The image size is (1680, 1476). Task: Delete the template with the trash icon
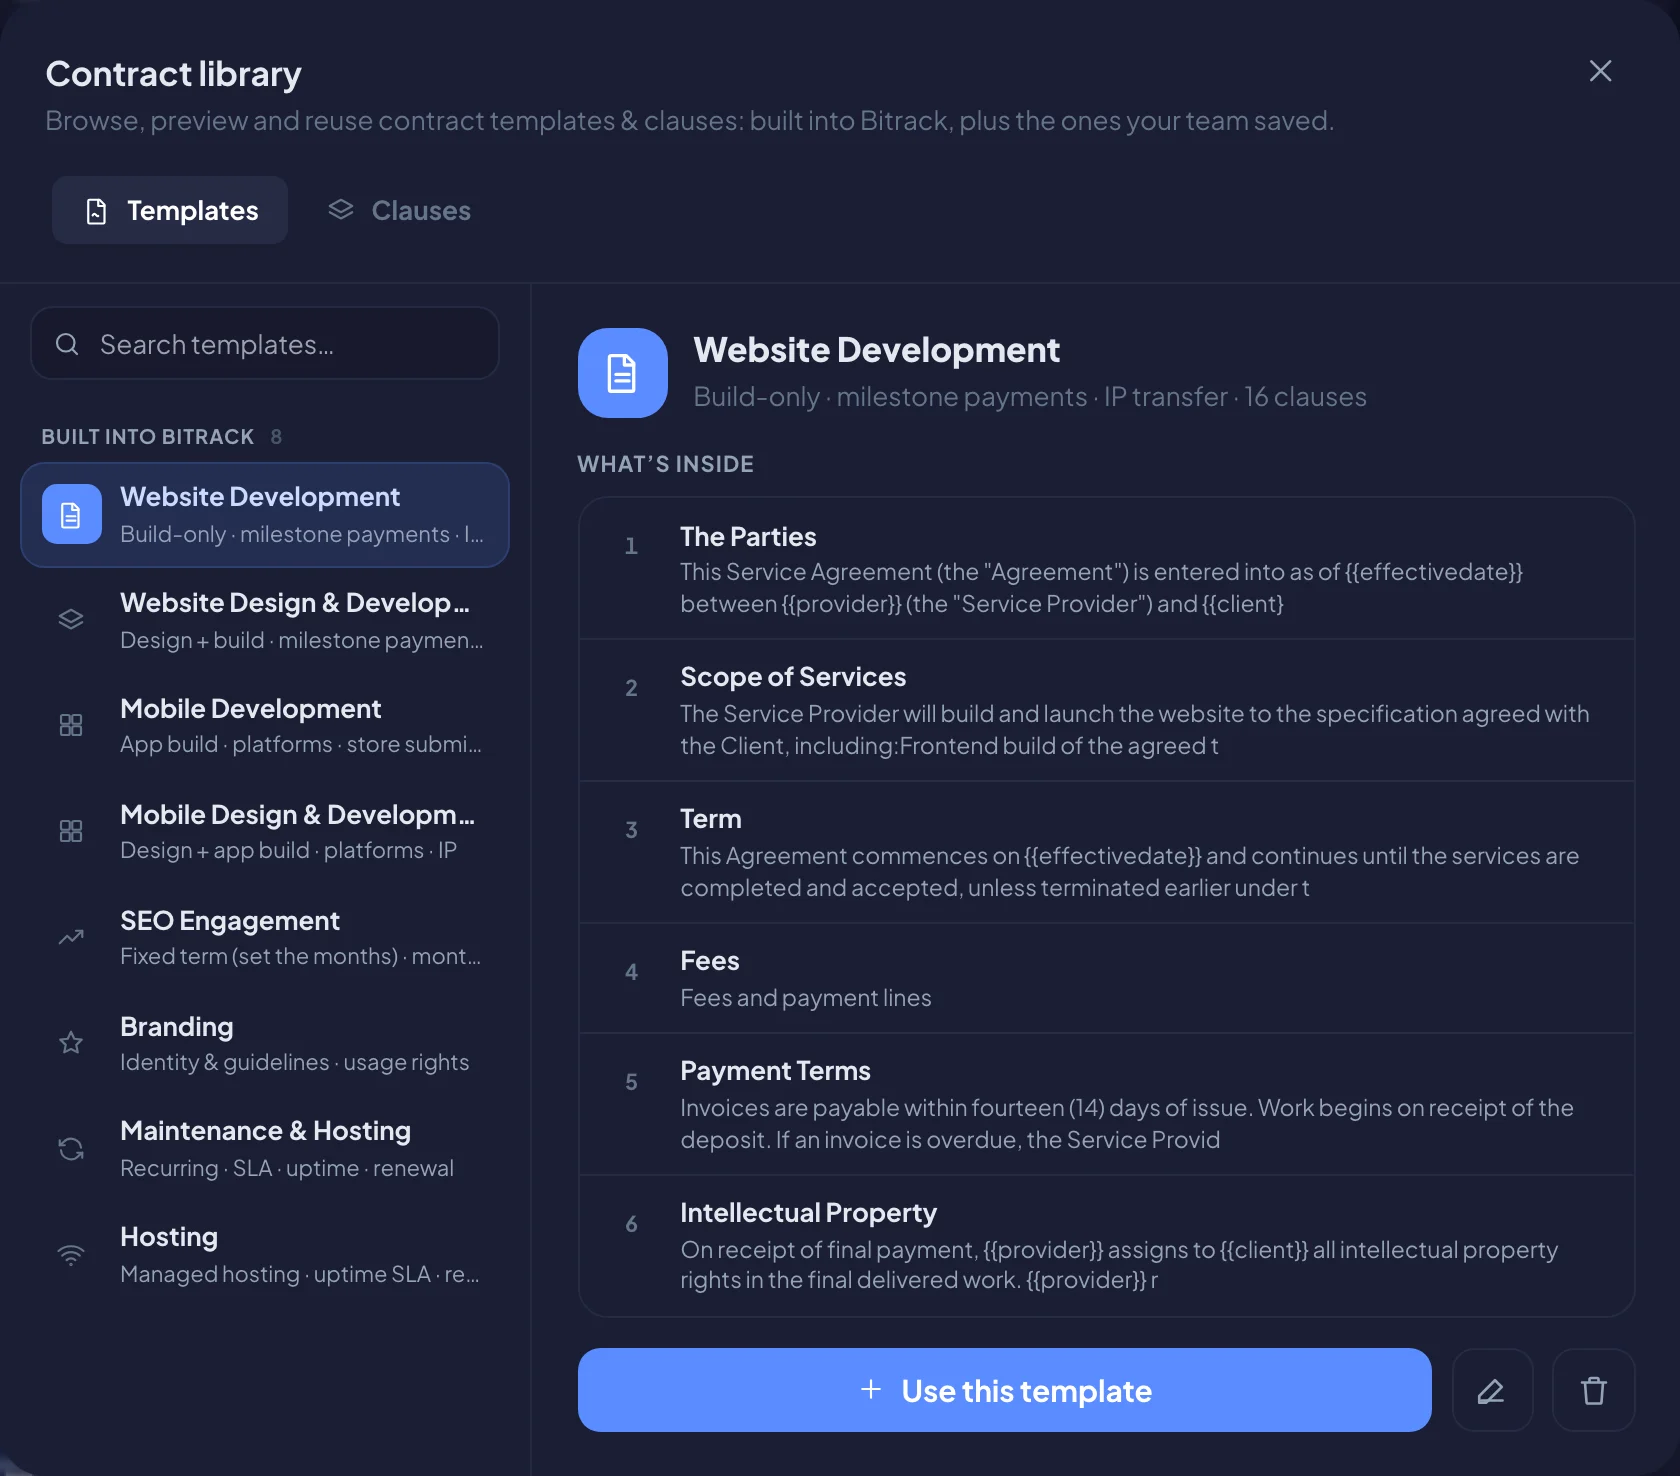click(x=1594, y=1390)
